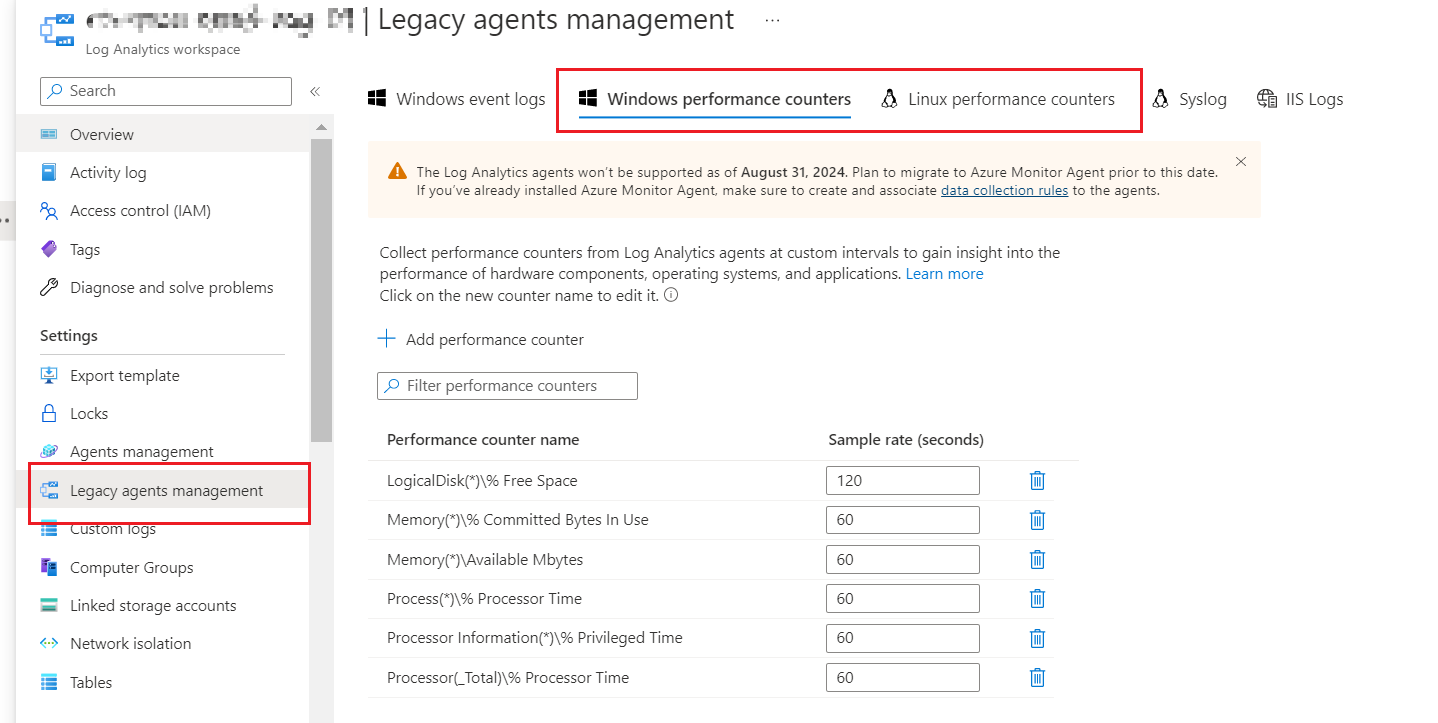1438x723 pixels.
Task: Click the Export template icon
Action: pyautogui.click(x=49, y=375)
